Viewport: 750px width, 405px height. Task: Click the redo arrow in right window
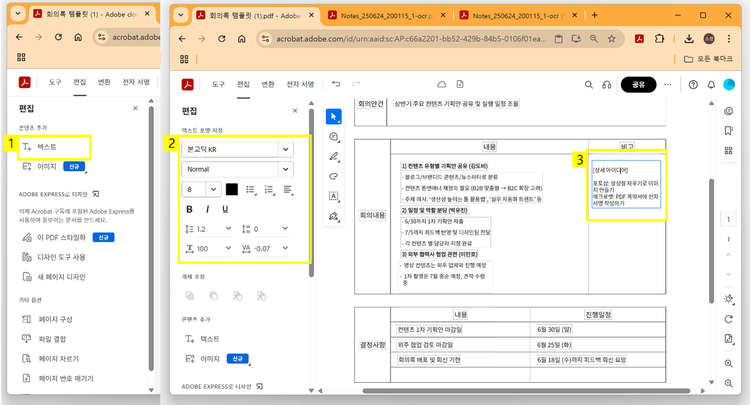356,84
